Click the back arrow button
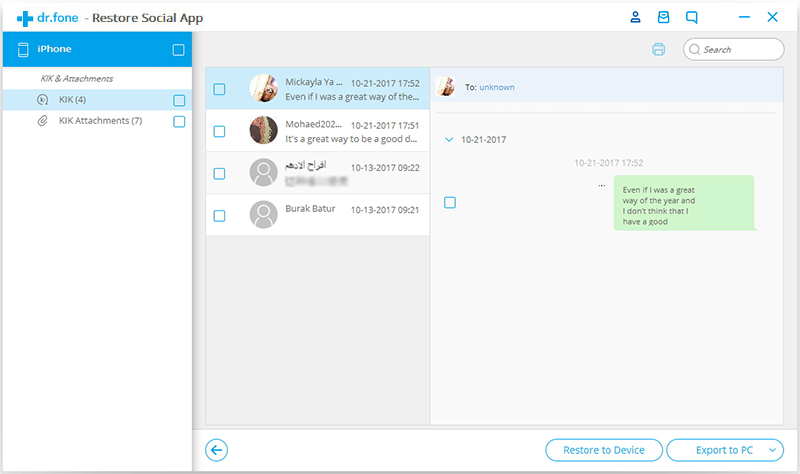Image resolution: width=800 pixels, height=474 pixels. point(216,450)
